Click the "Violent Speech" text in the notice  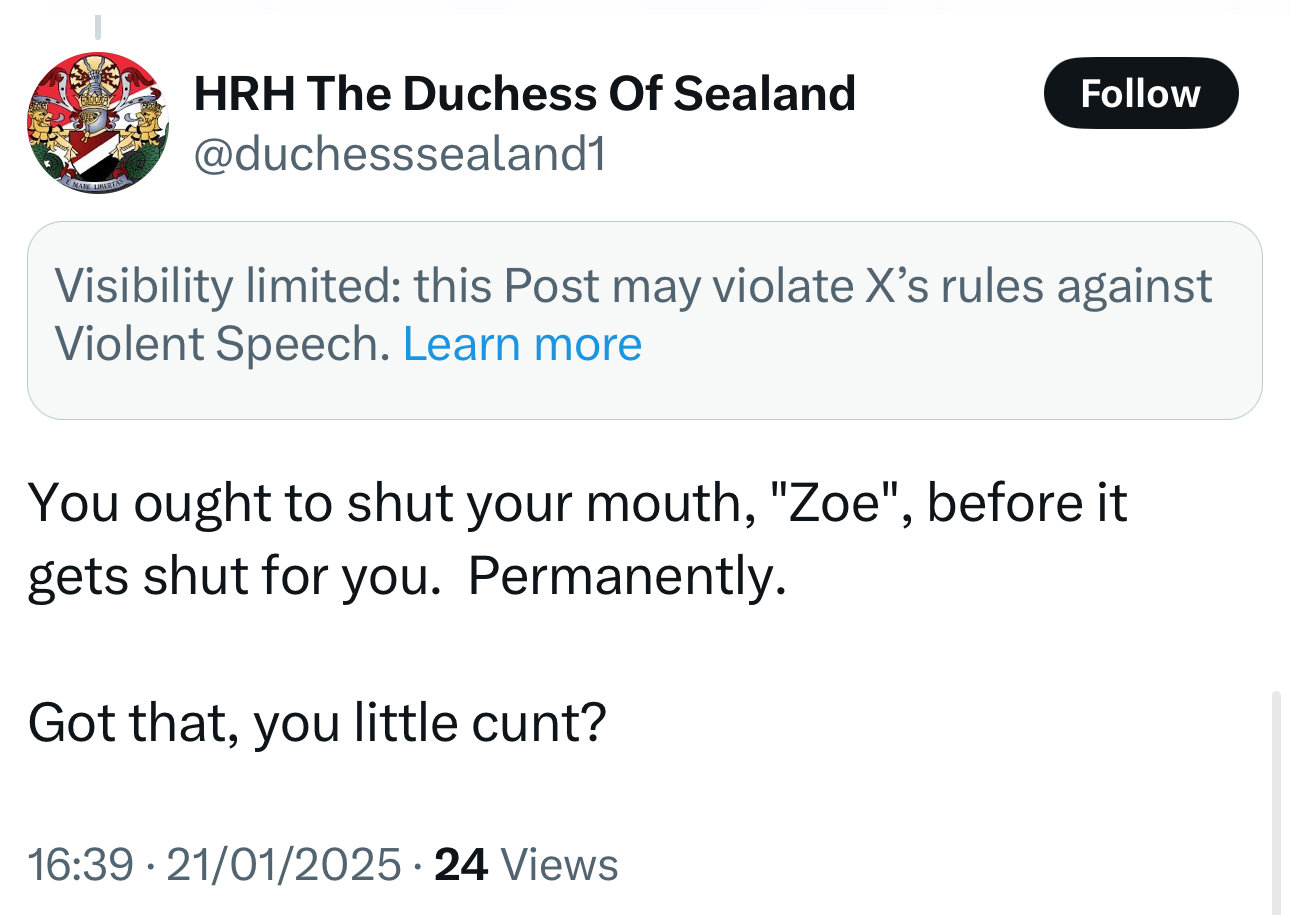click(220, 344)
